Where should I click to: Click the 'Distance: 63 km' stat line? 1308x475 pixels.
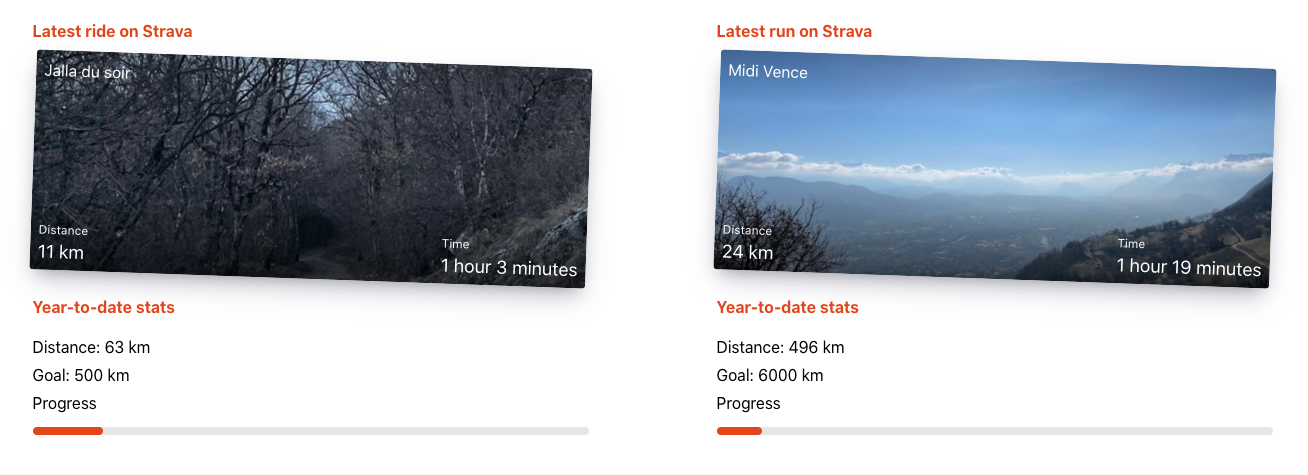91,348
